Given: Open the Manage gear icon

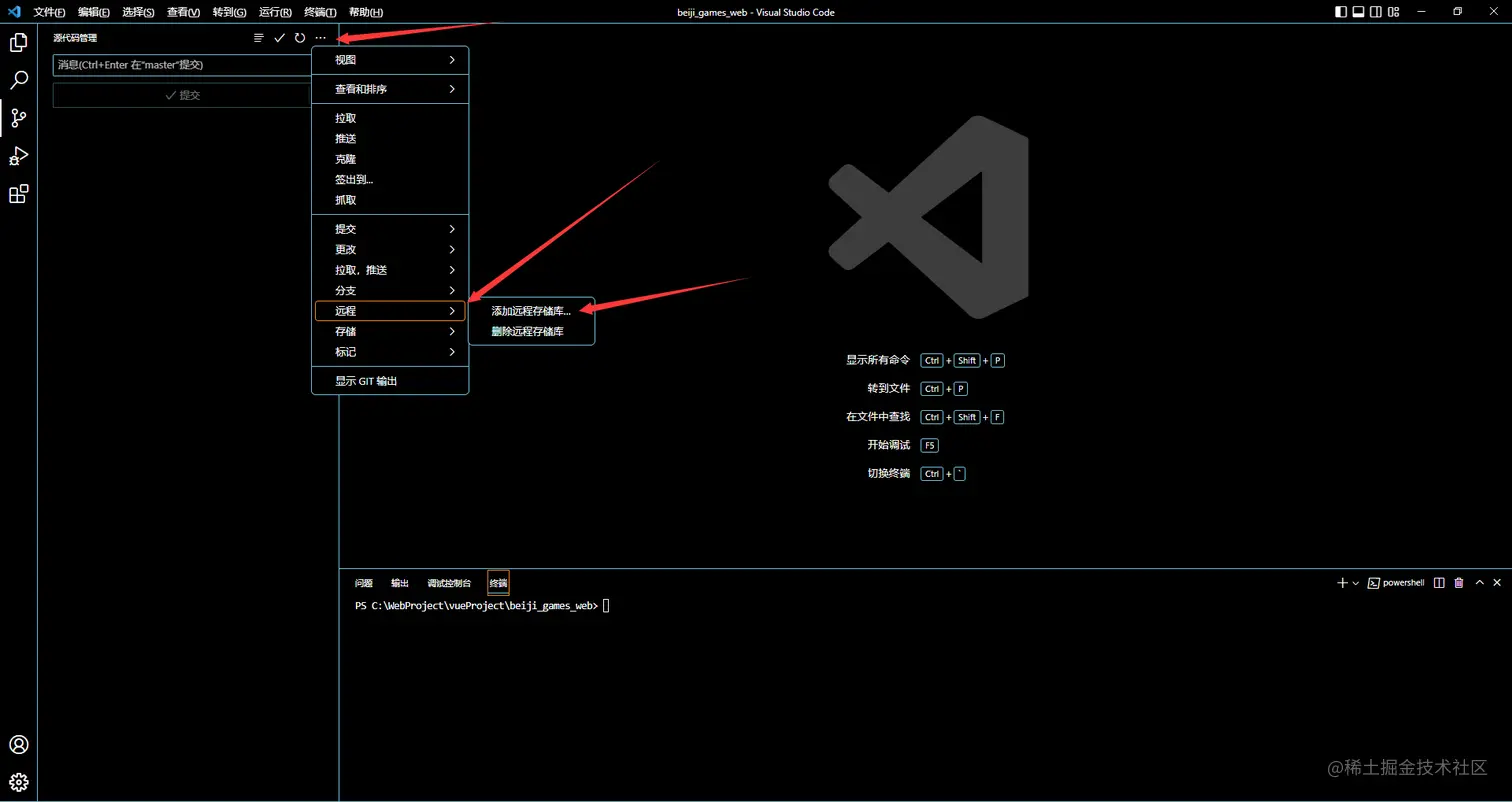Looking at the screenshot, I should coord(18,782).
